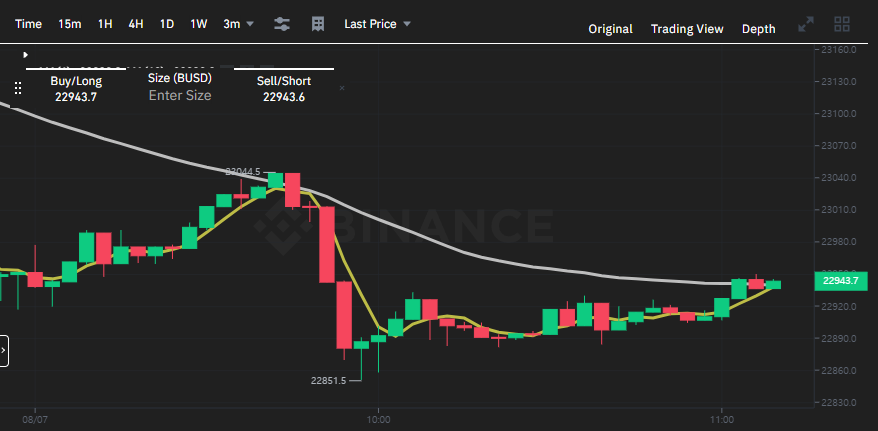
Task: Click the 10:00 time axis label
Action: (379, 419)
